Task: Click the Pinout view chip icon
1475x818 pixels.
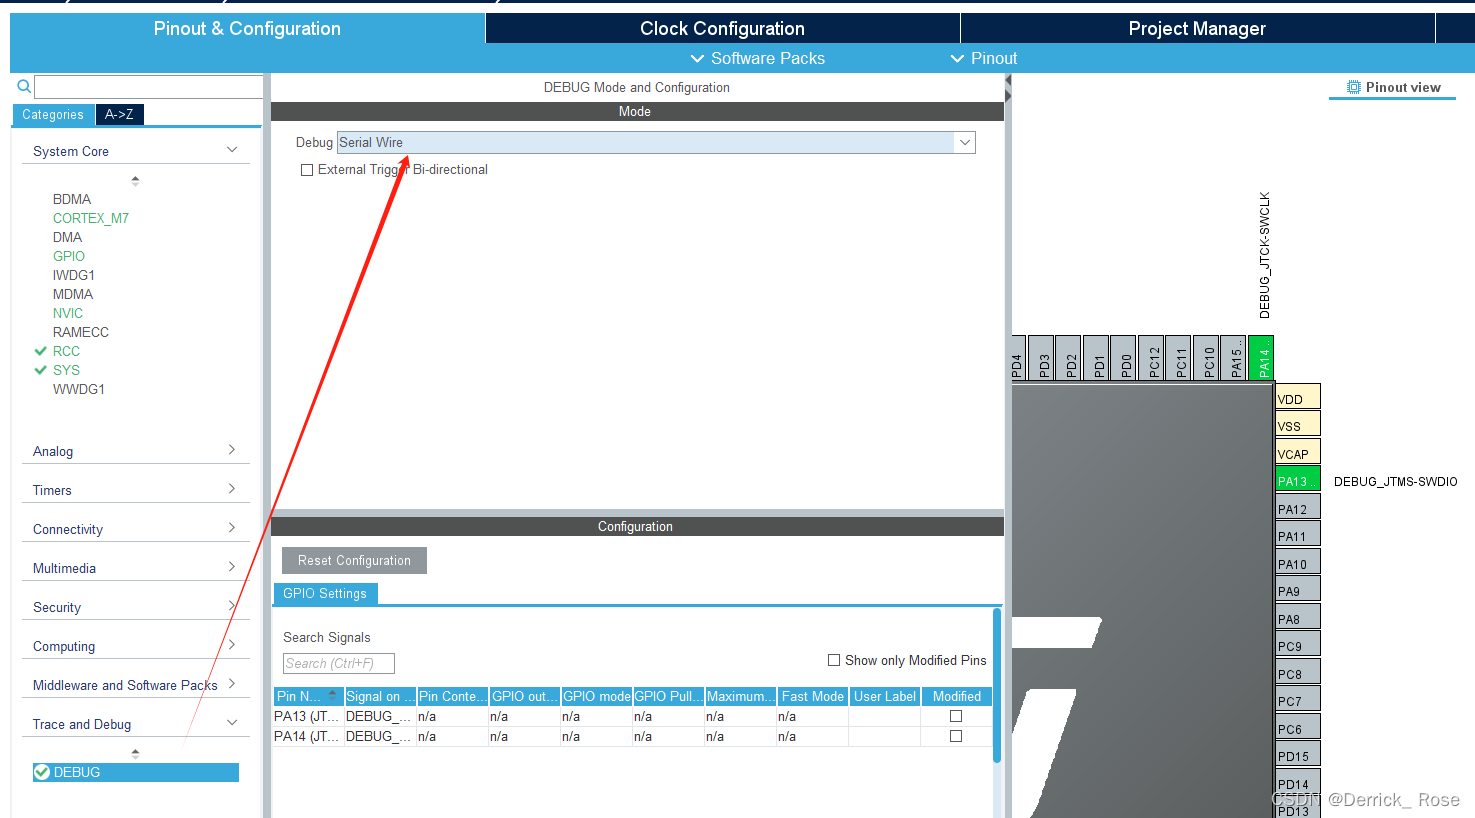Action: [x=1354, y=87]
